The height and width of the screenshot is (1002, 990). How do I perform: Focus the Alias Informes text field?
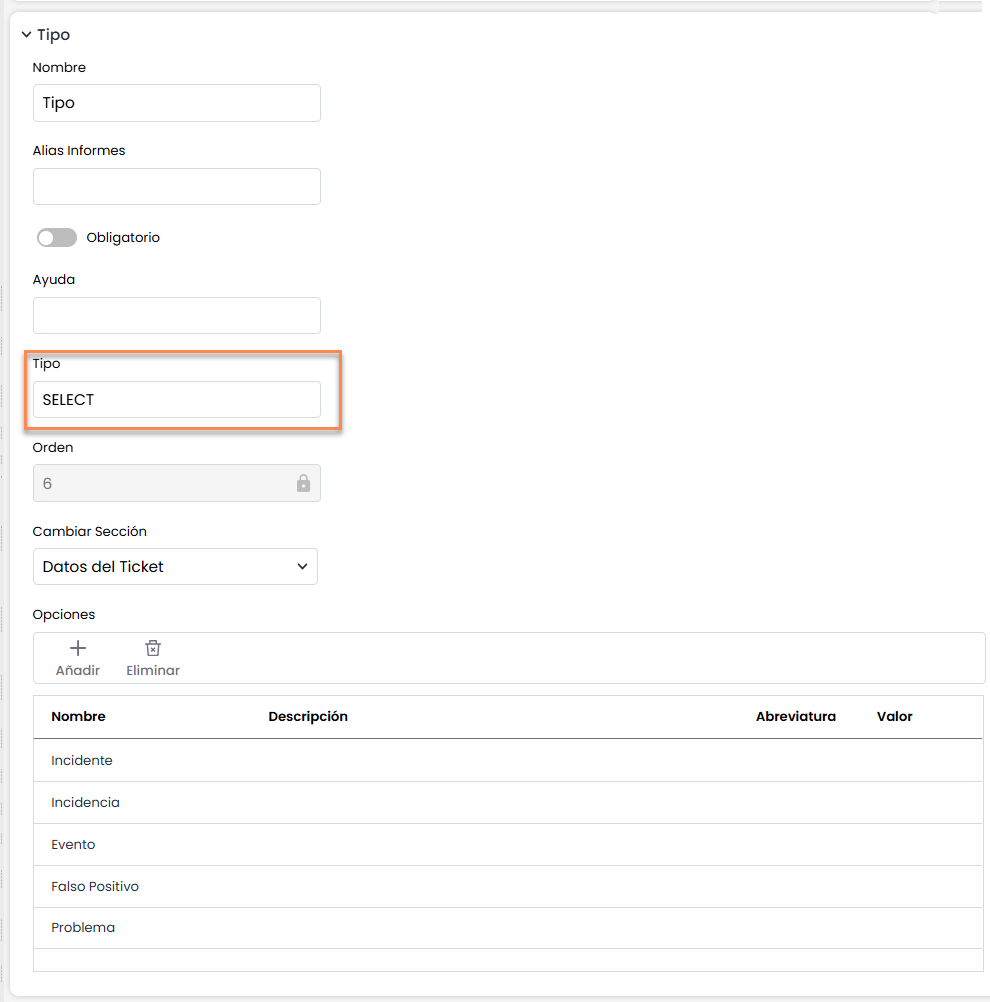pyautogui.click(x=177, y=187)
